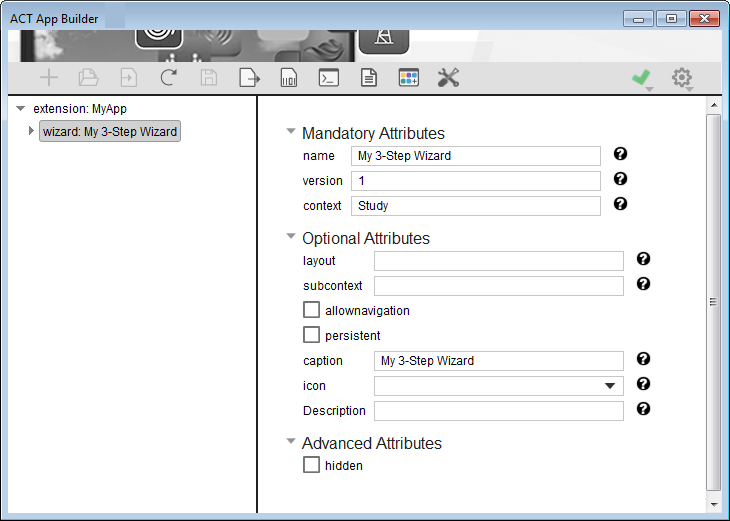
Task: Enable the persistent checkbox
Action: pyautogui.click(x=311, y=335)
